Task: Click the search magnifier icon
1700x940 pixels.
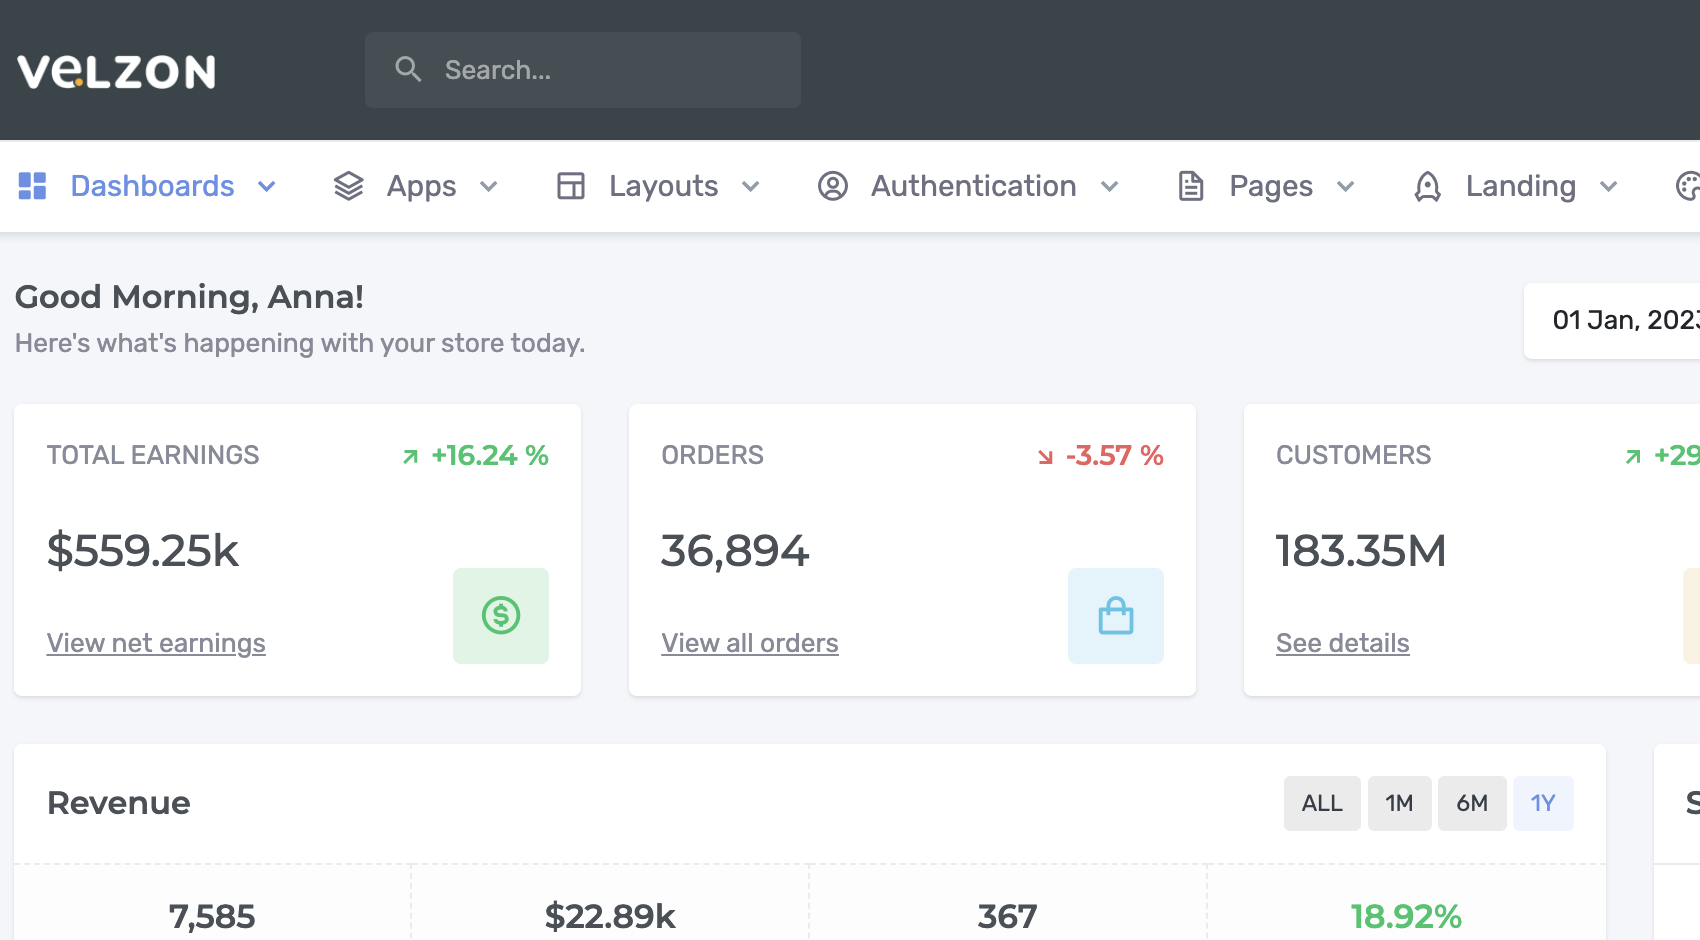Action: pos(408,69)
